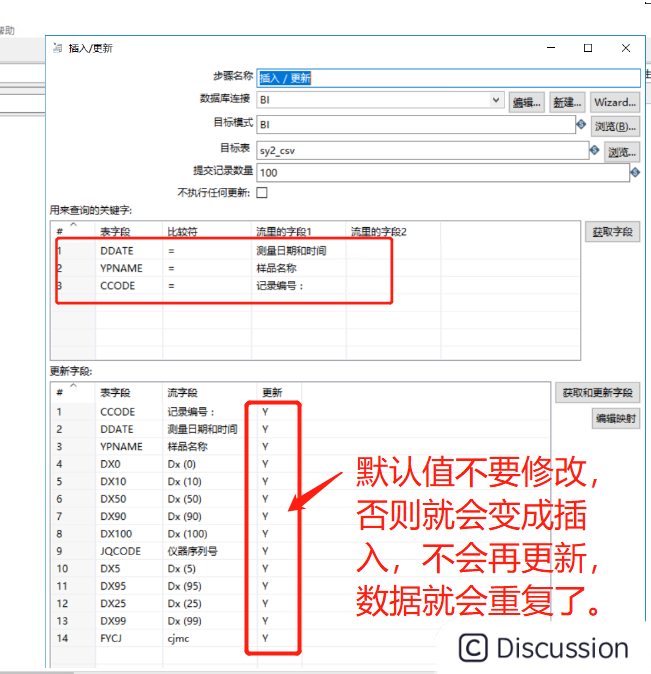Click the 插入/更新 dialog title icon
The image size is (651, 674).
[57, 48]
